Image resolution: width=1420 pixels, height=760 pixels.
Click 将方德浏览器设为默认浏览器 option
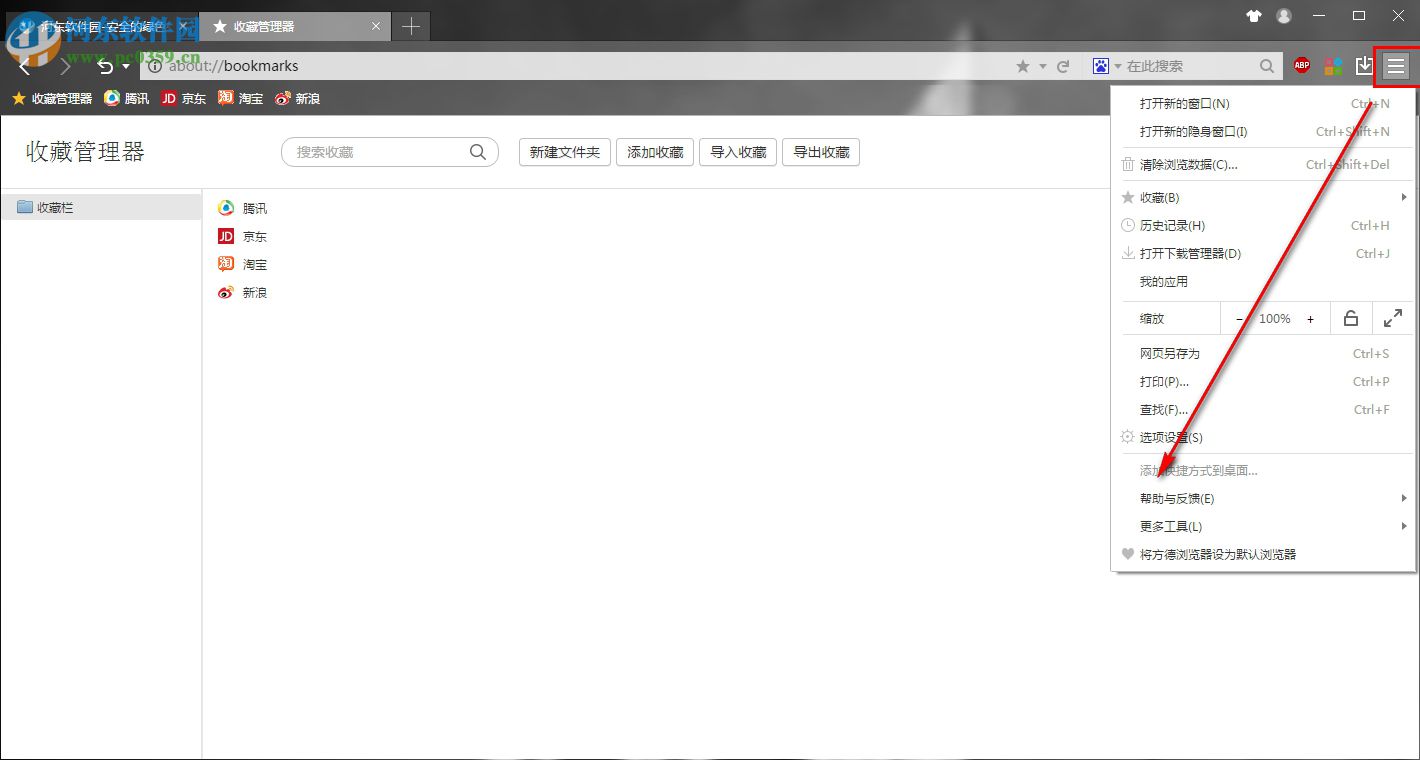point(1218,554)
